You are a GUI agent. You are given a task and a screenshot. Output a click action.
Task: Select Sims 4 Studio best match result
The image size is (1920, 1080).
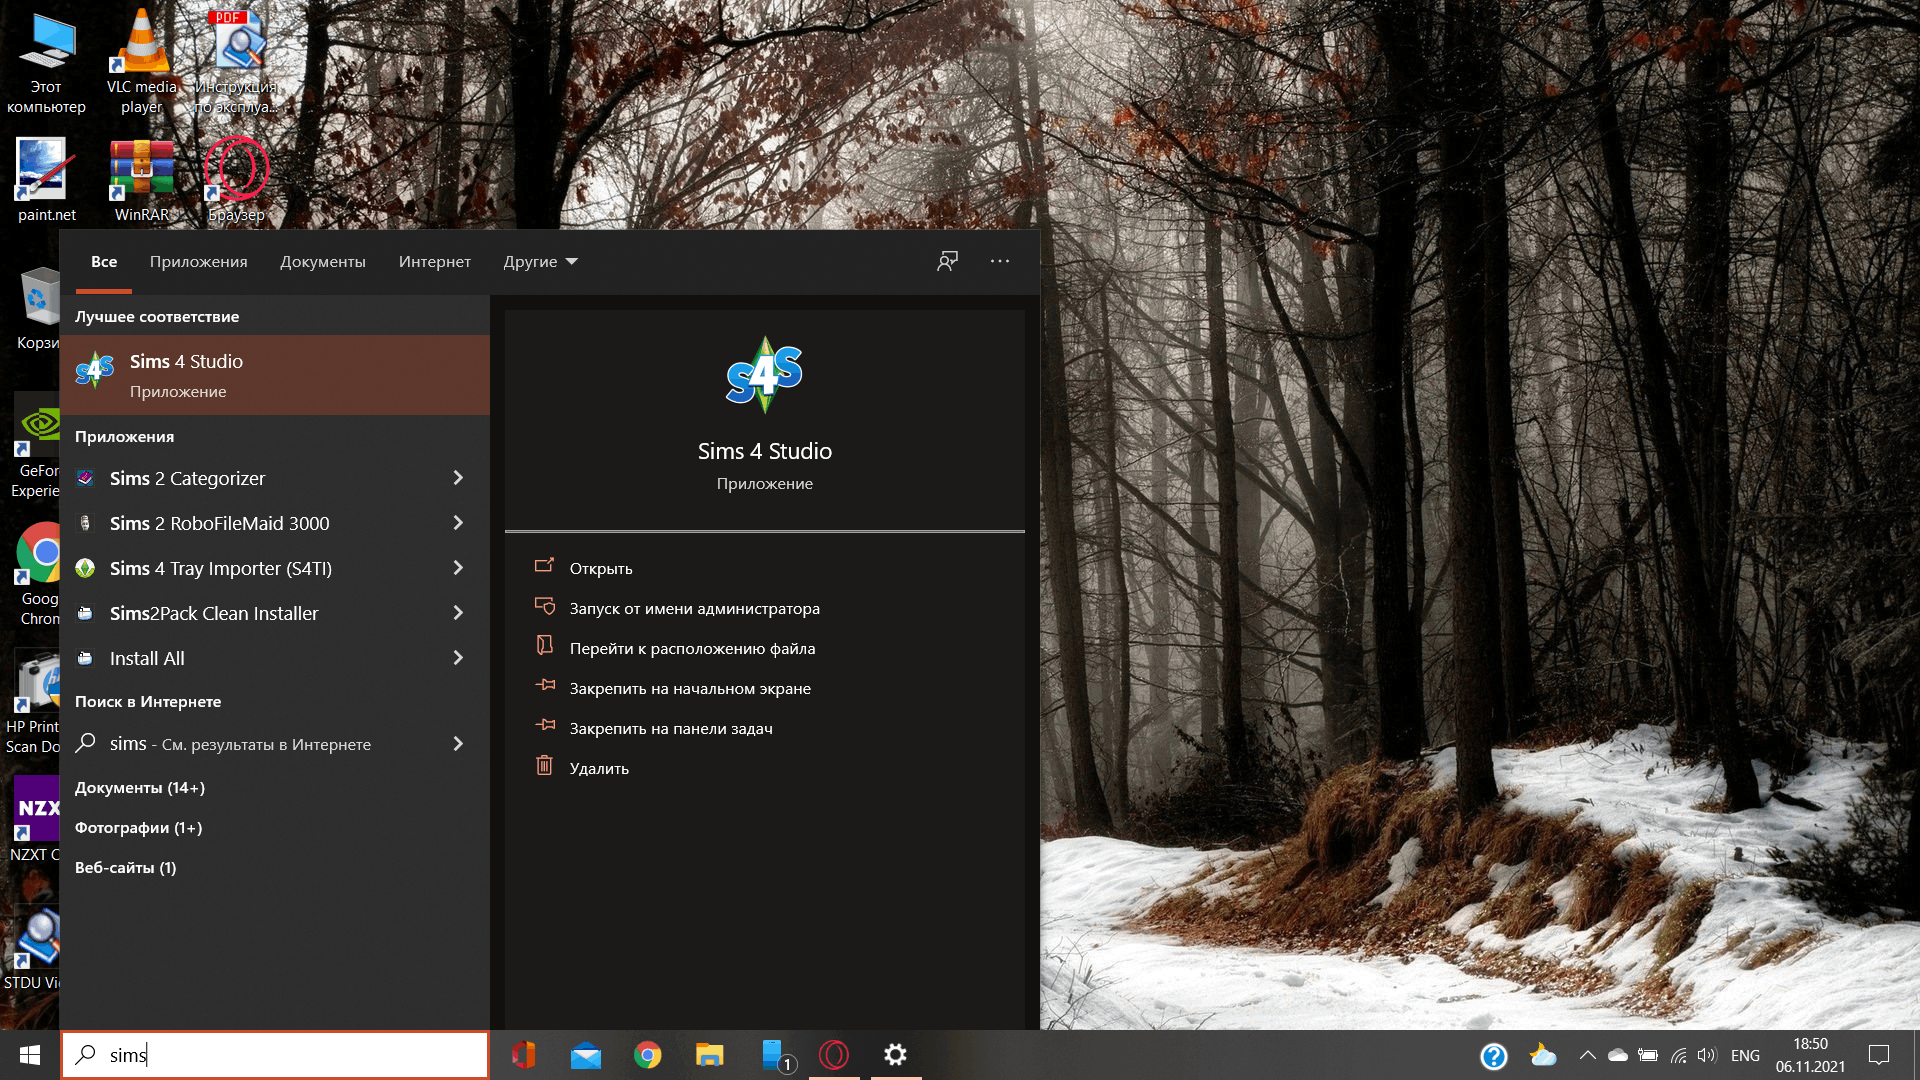[x=275, y=375]
